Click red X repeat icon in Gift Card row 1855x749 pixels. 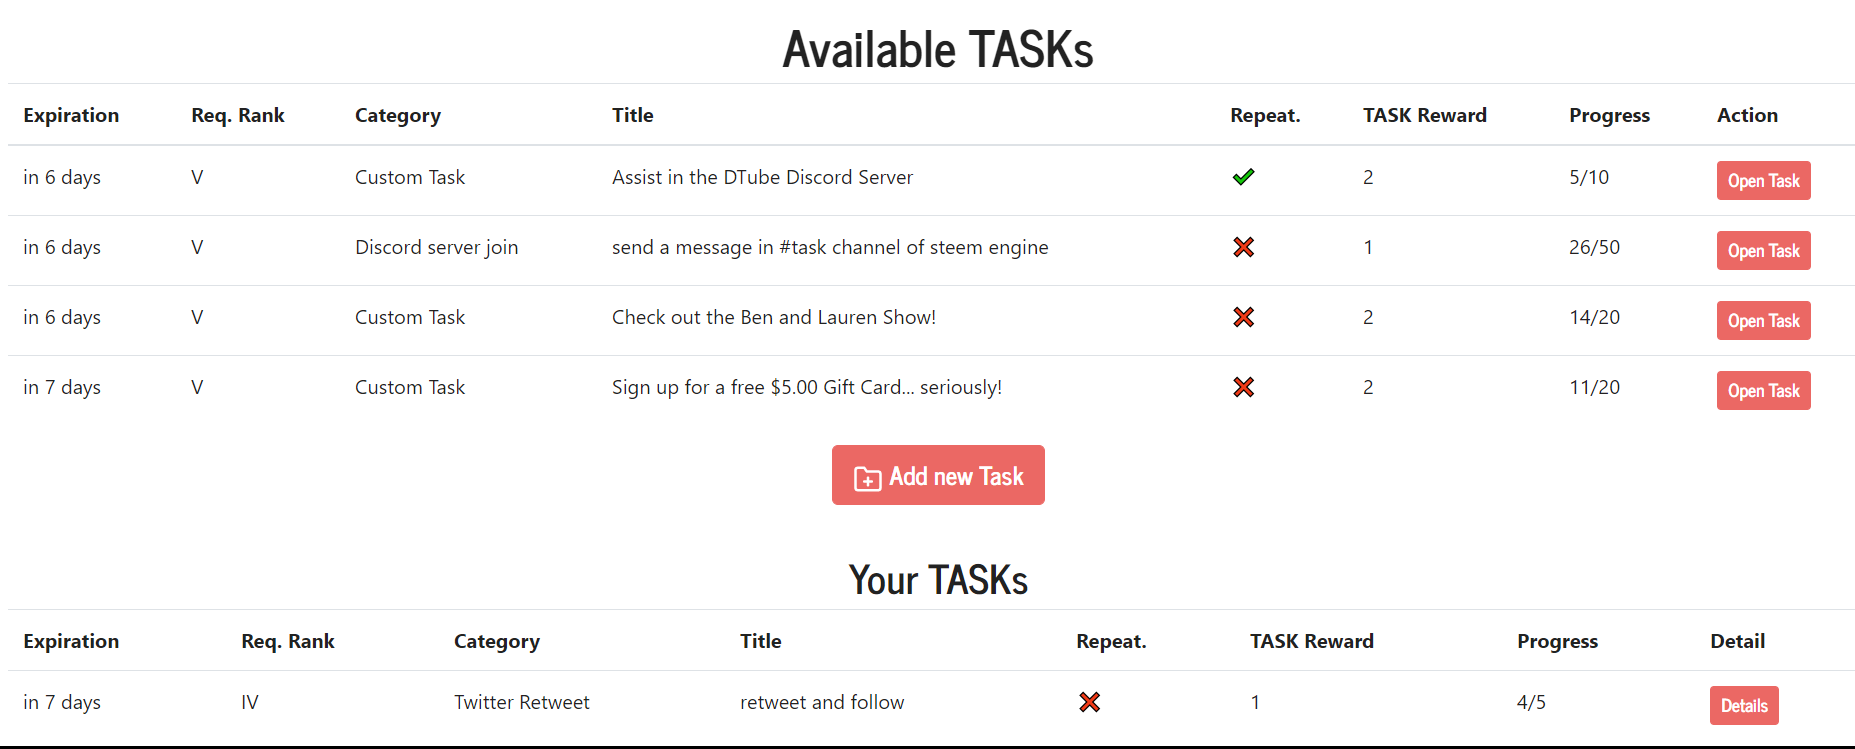tap(1243, 387)
